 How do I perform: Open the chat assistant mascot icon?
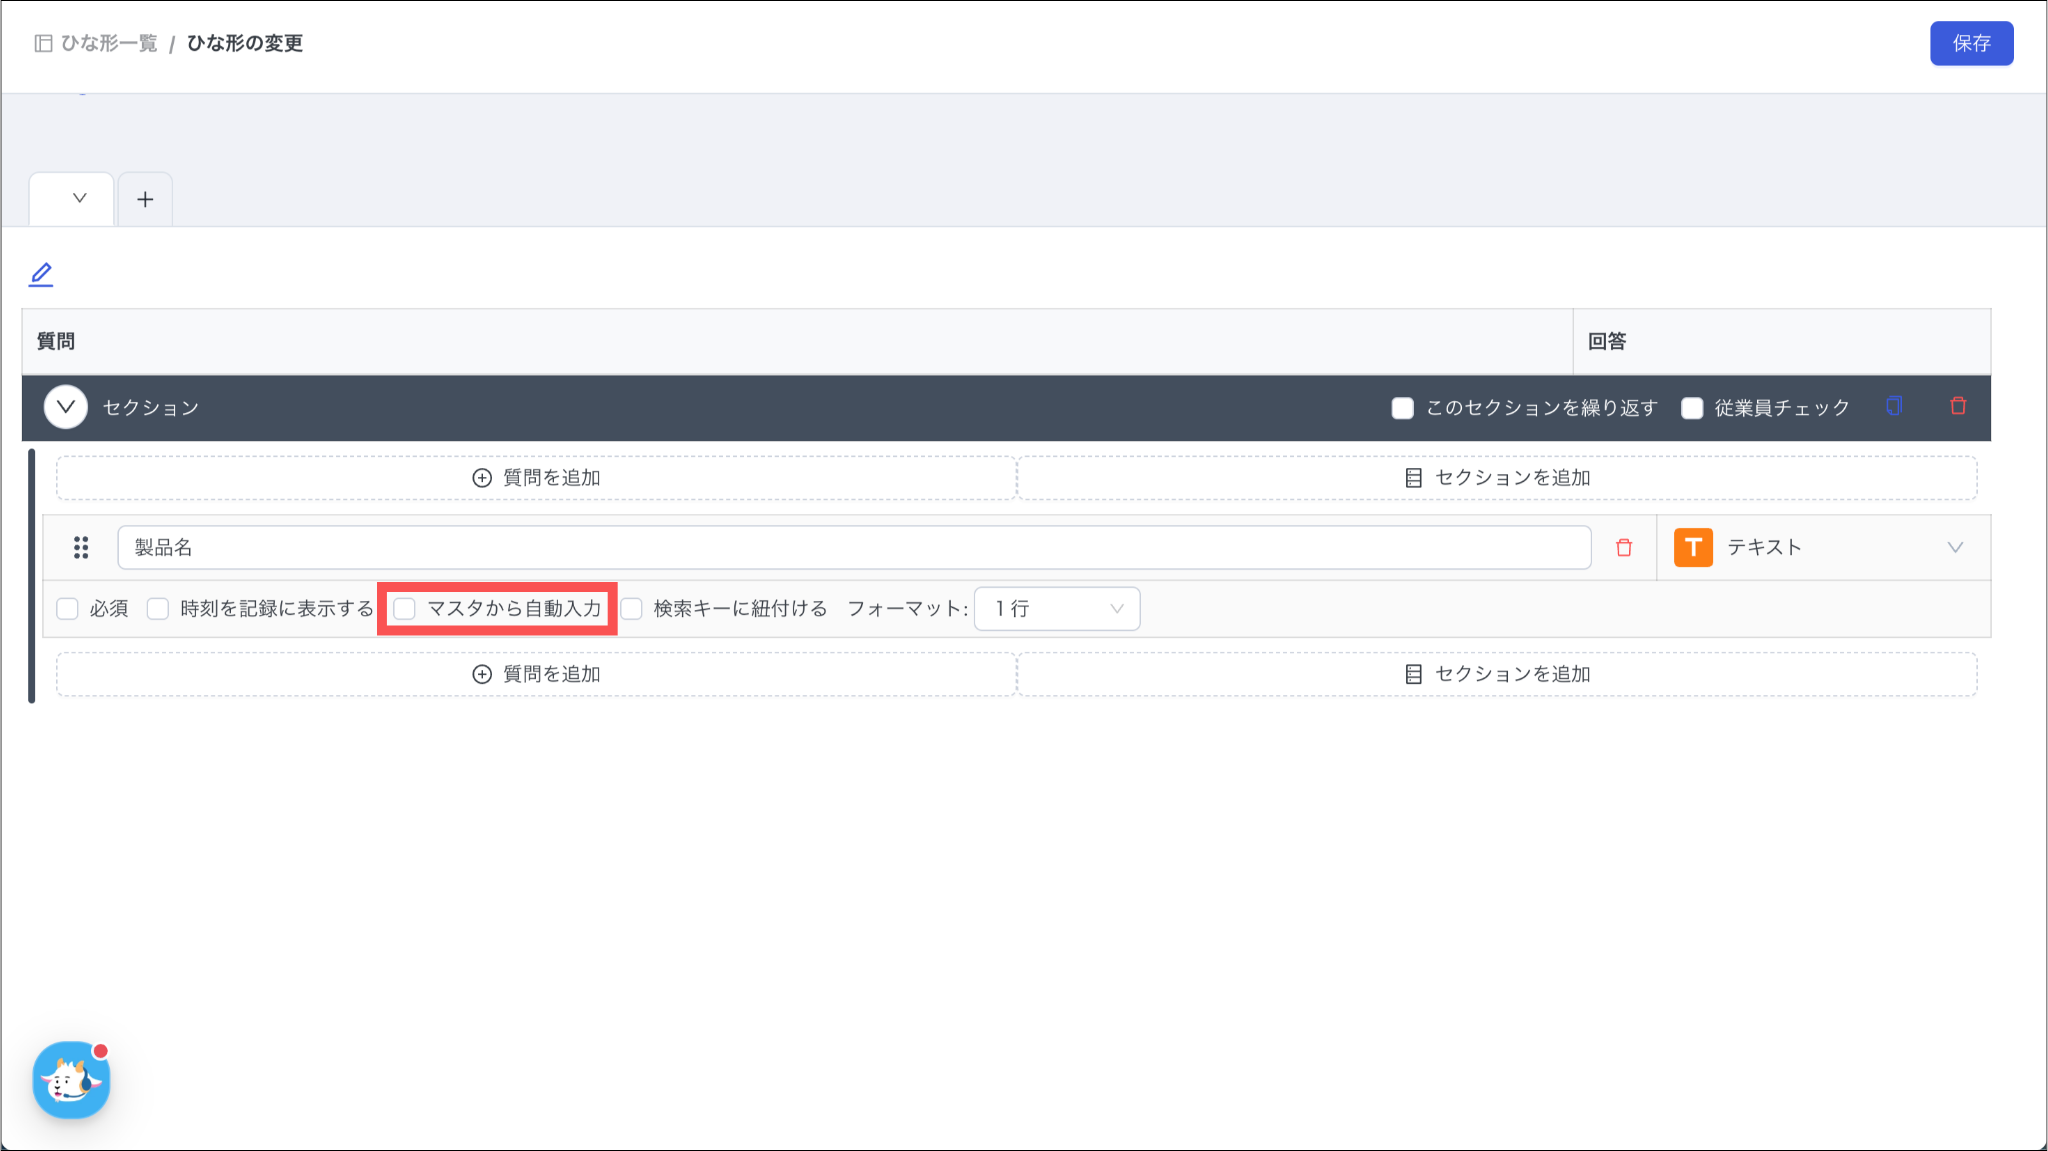pyautogui.click(x=71, y=1080)
